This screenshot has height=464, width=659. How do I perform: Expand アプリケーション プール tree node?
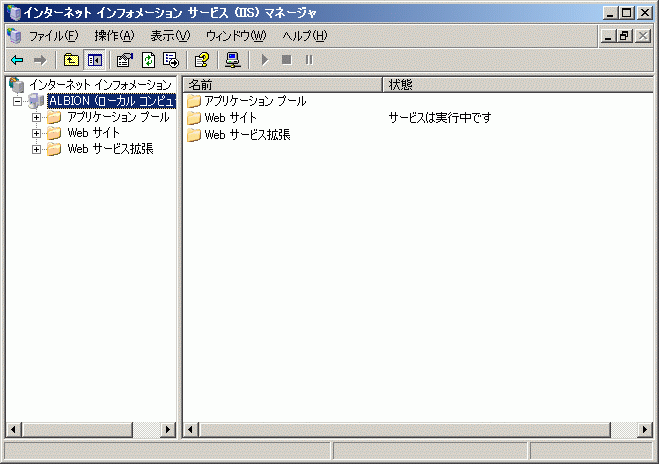(x=37, y=117)
